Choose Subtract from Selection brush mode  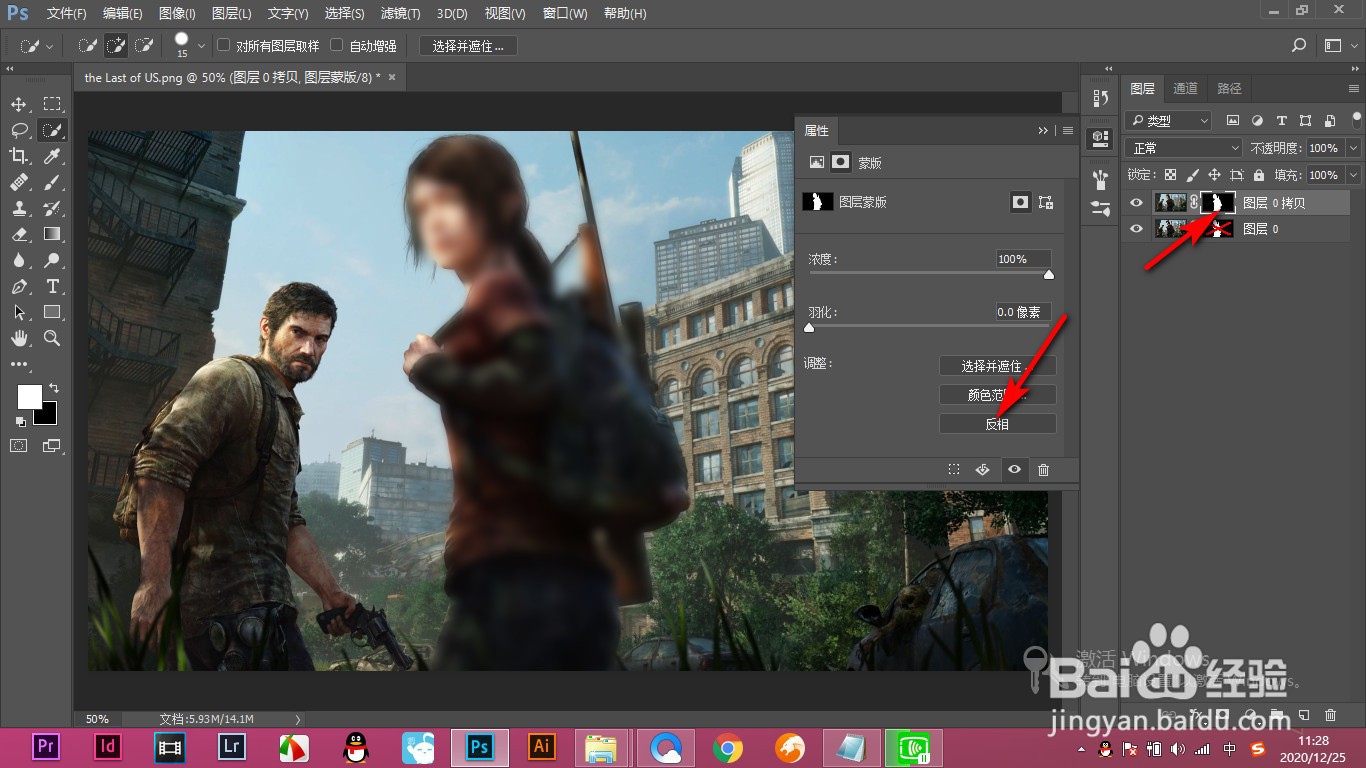pyautogui.click(x=144, y=45)
